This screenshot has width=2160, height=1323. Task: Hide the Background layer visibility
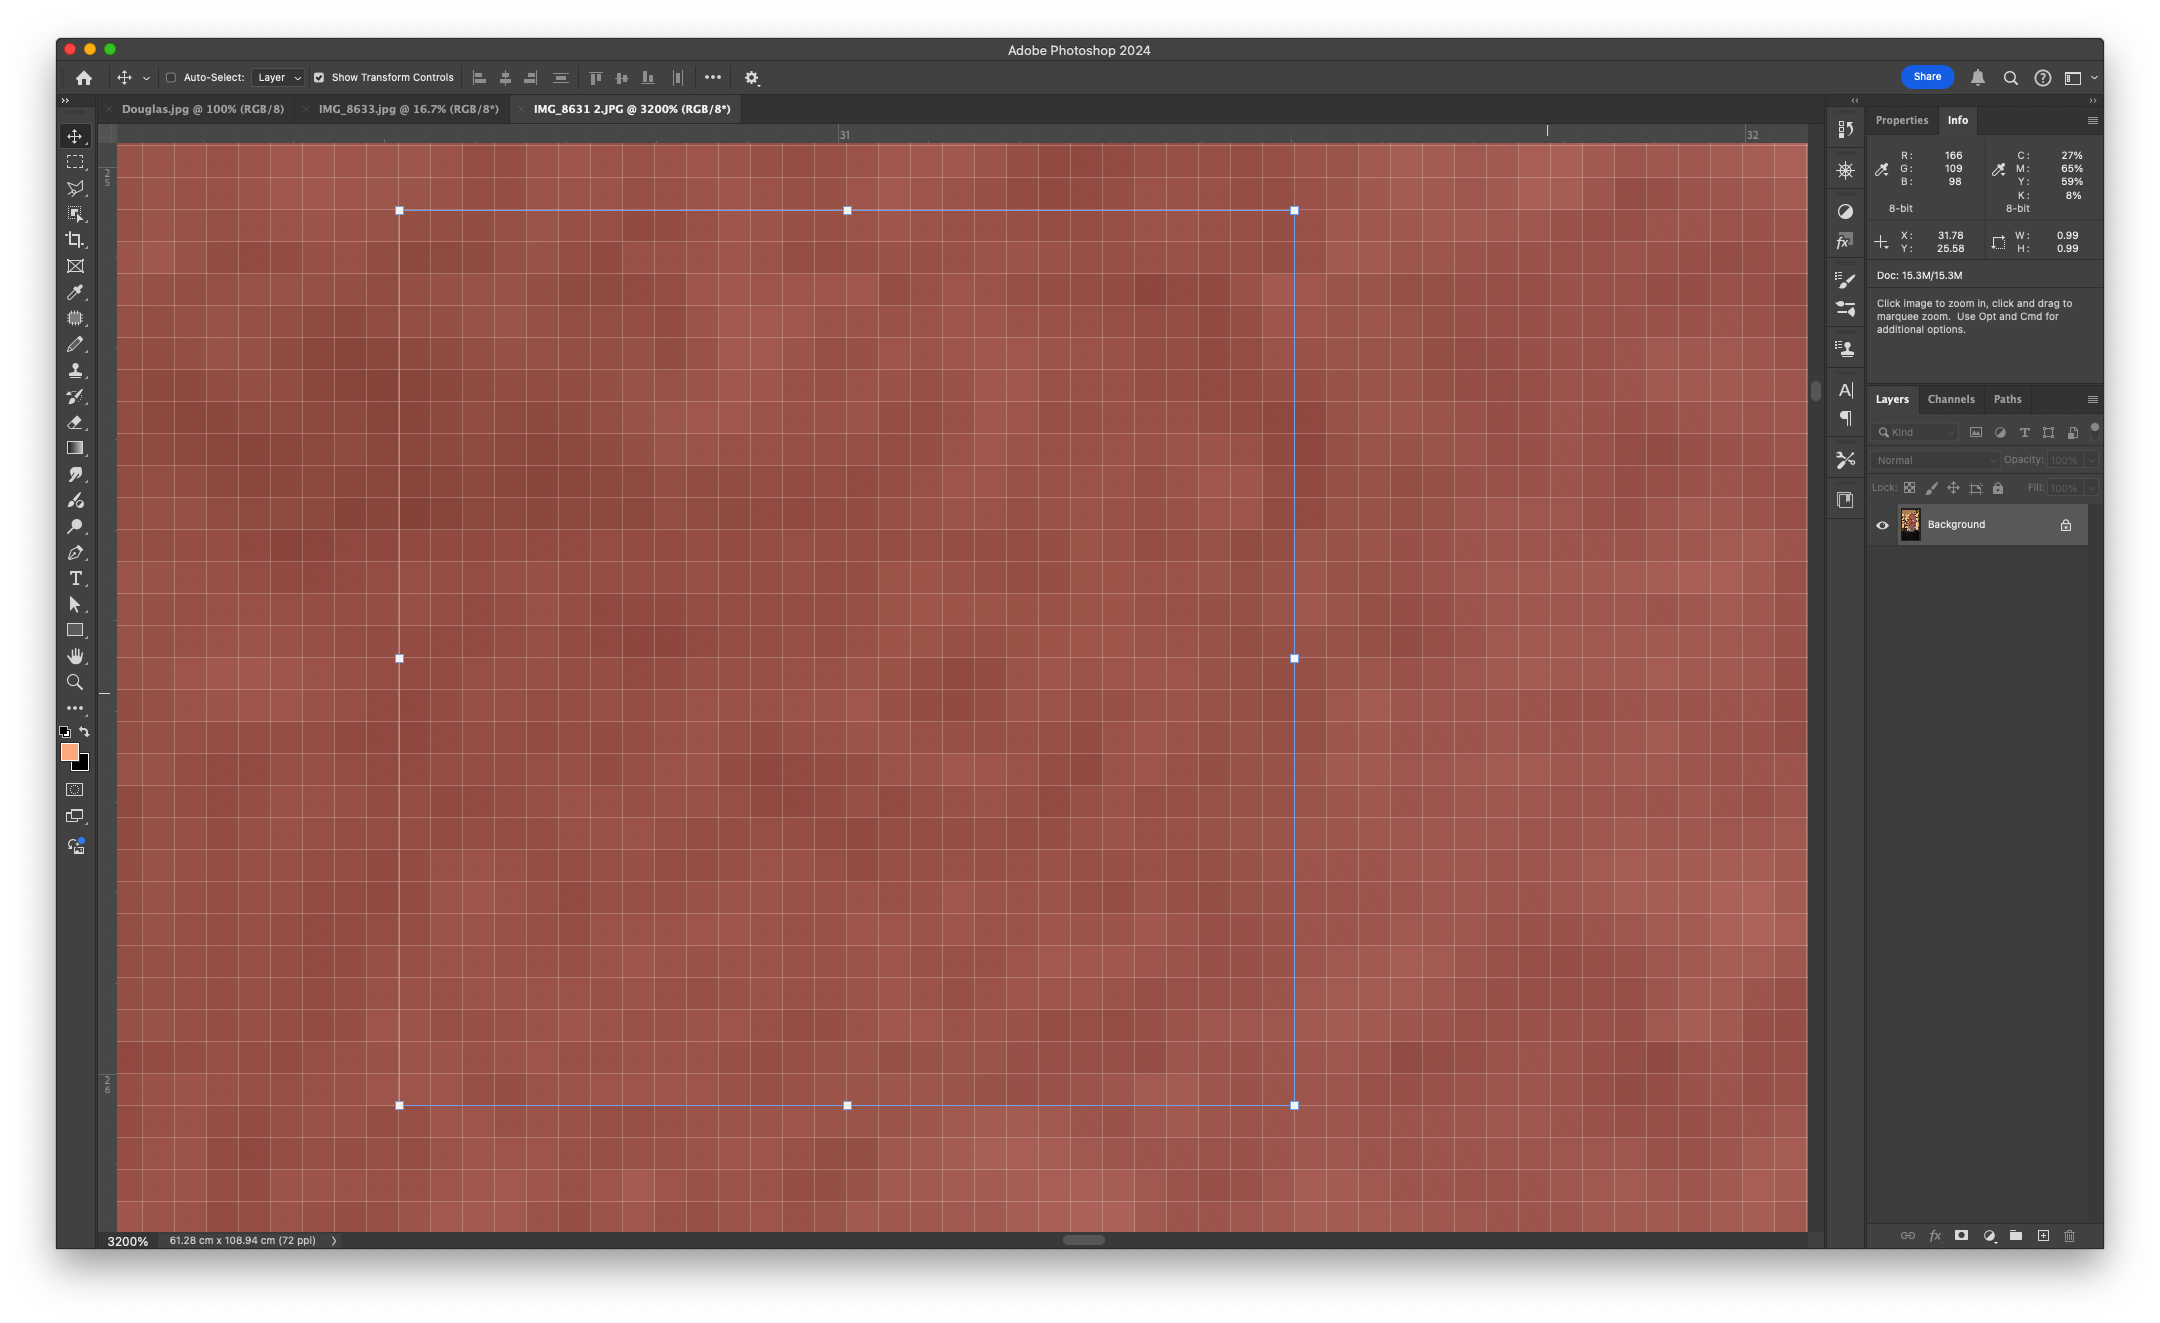coord(1882,525)
